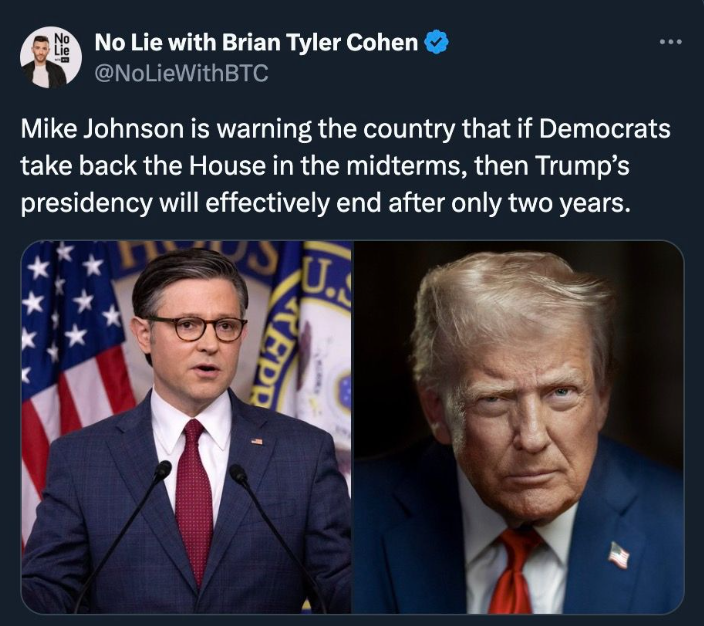This screenshot has height=626, width=704.
Task: Open the left photo of the podium speaker
Action: click(x=186, y=427)
